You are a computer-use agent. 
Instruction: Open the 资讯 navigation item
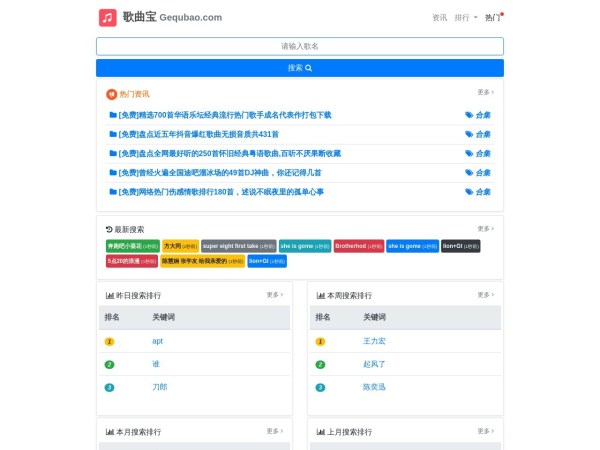439,17
